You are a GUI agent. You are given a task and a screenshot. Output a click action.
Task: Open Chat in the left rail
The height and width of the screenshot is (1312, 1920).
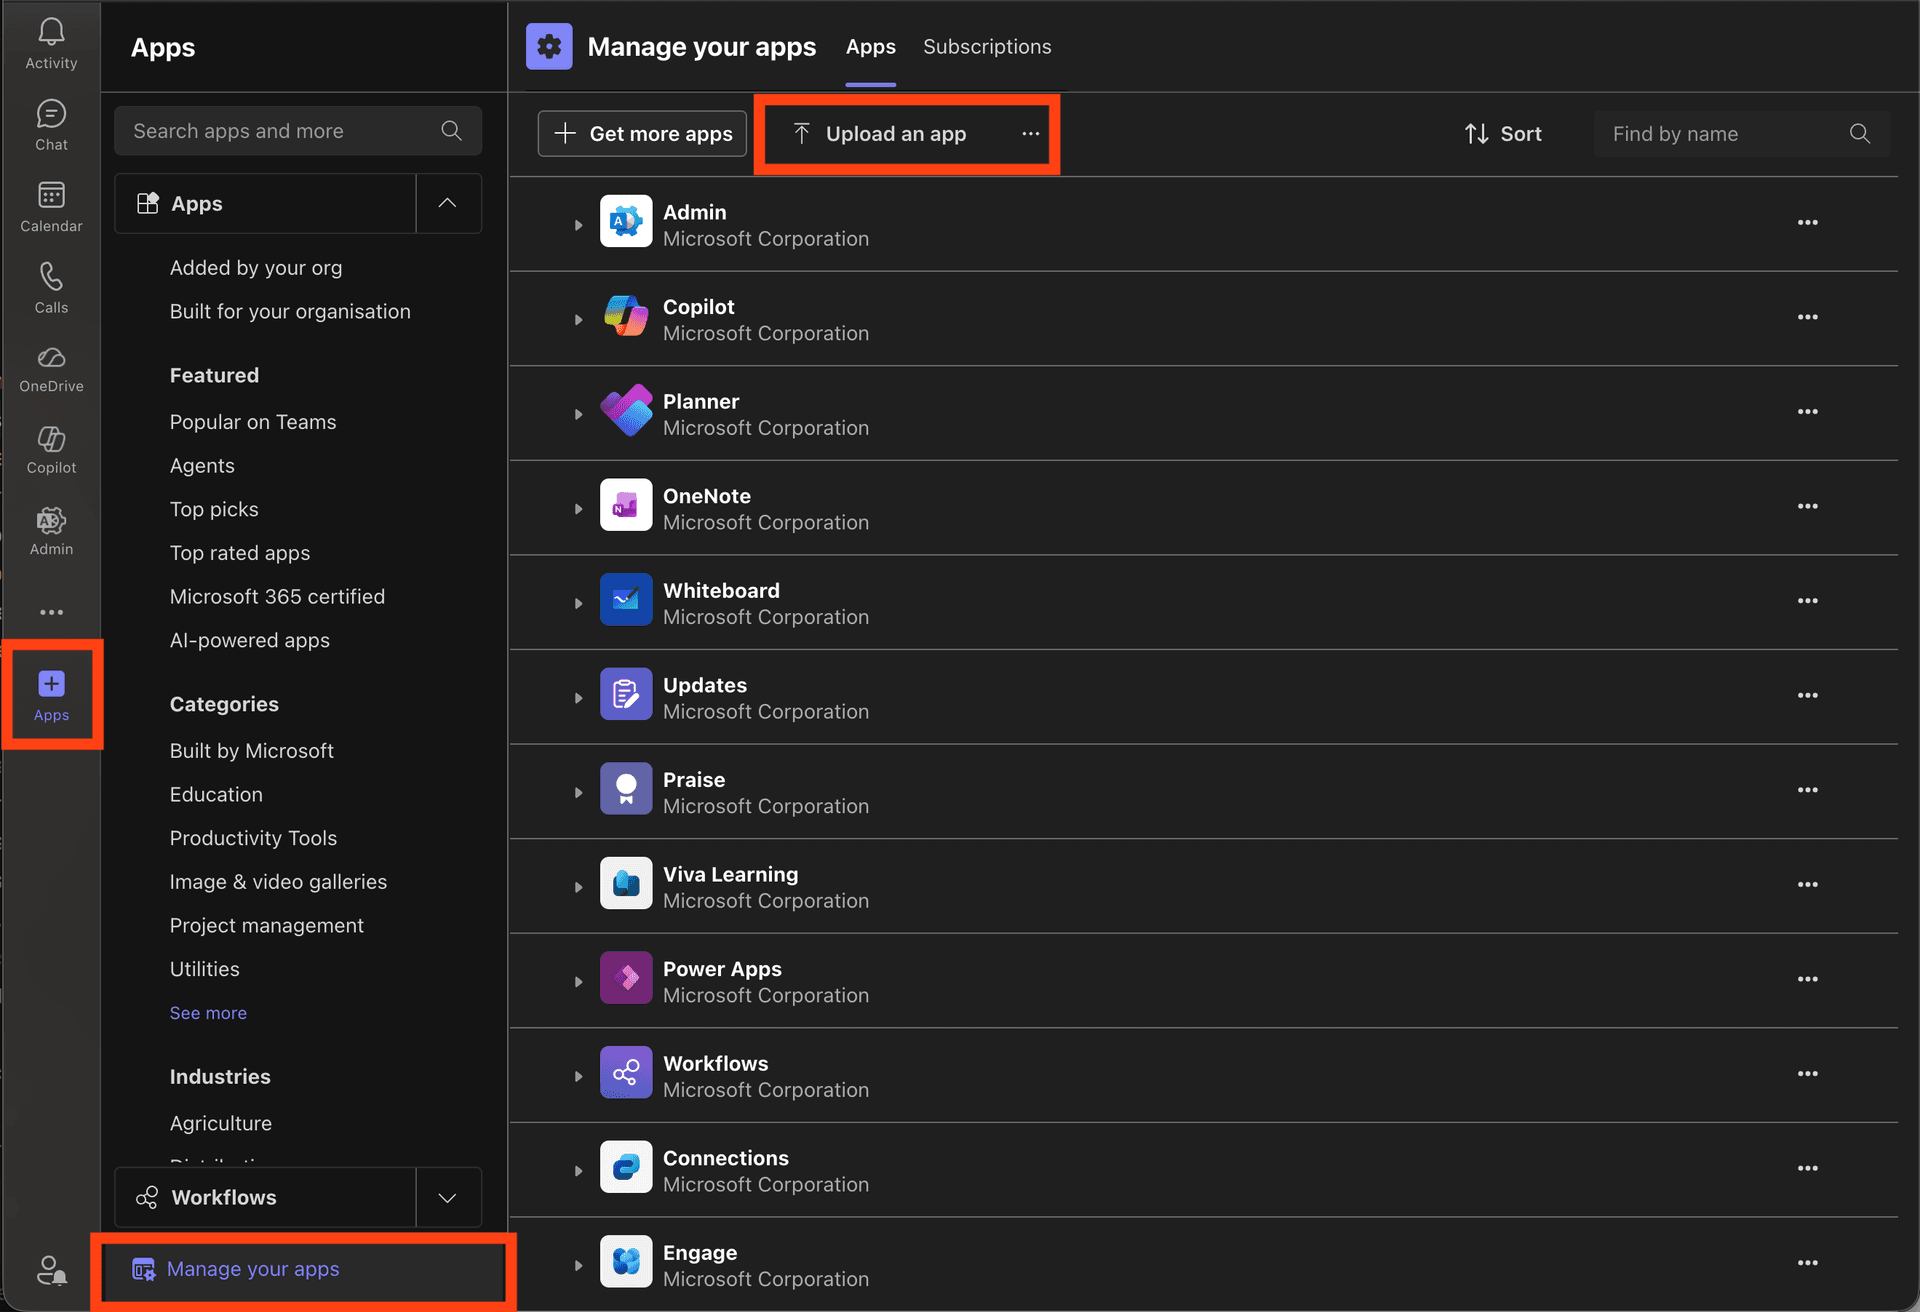click(x=51, y=114)
